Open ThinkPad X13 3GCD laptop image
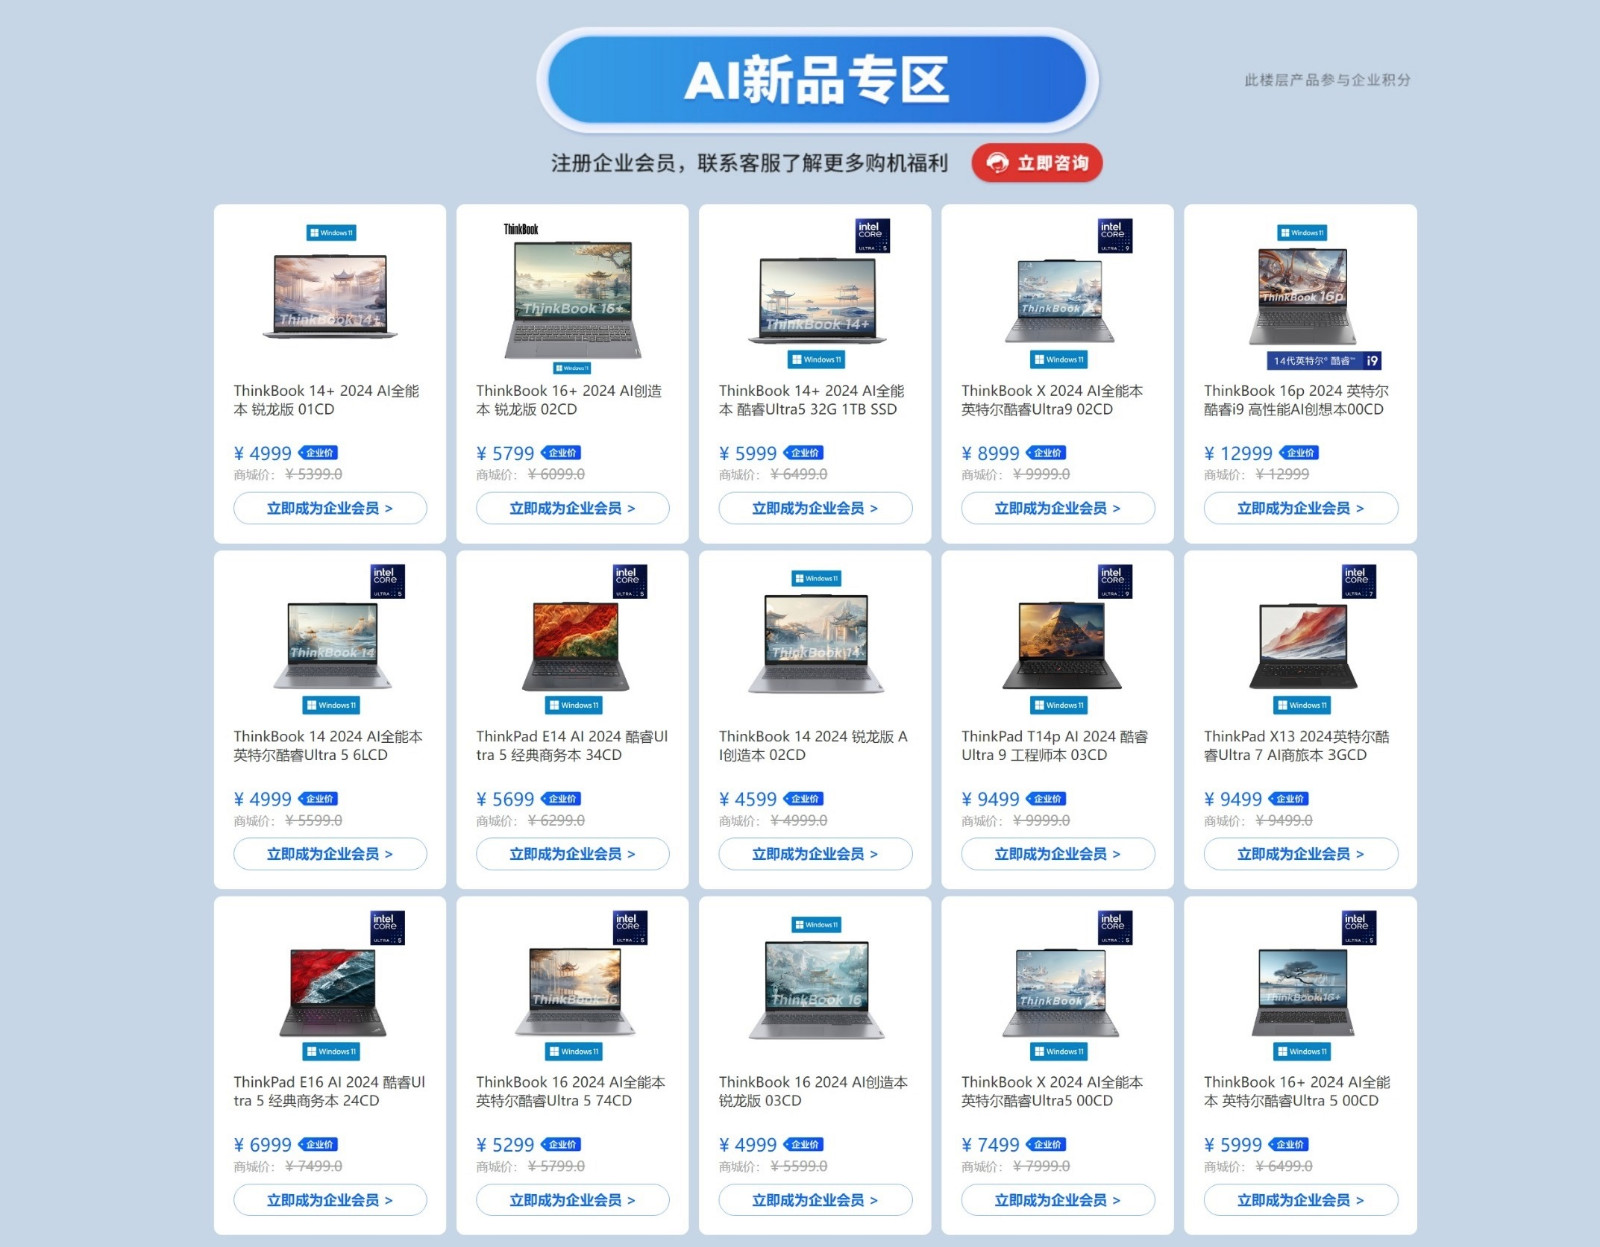The height and width of the screenshot is (1247, 1600). click(1303, 646)
